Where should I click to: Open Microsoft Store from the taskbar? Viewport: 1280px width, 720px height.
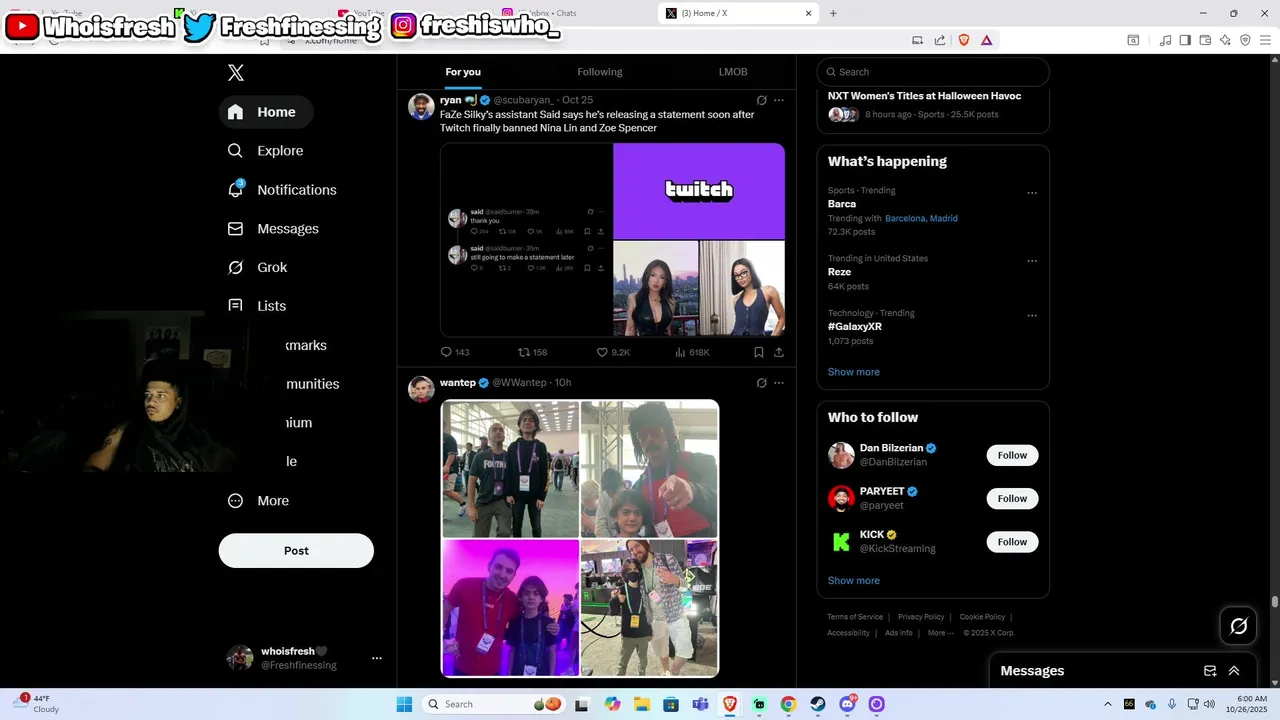coord(671,704)
